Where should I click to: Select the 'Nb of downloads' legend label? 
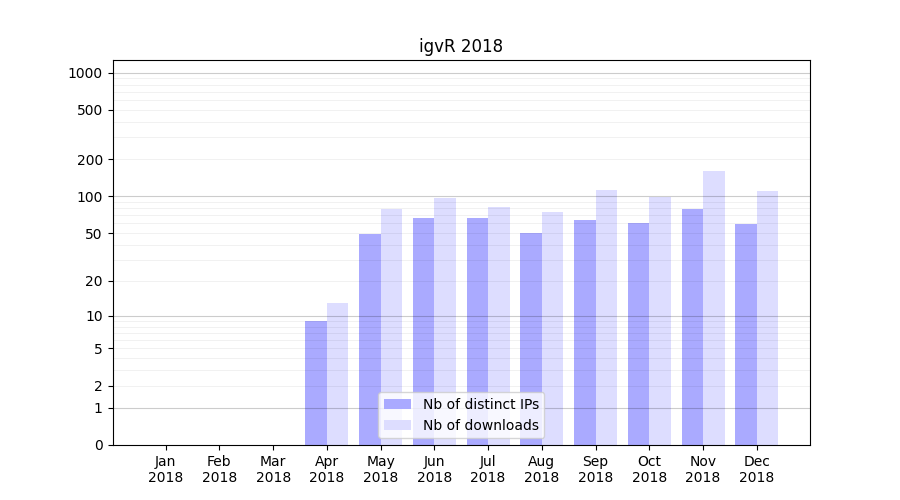480,425
